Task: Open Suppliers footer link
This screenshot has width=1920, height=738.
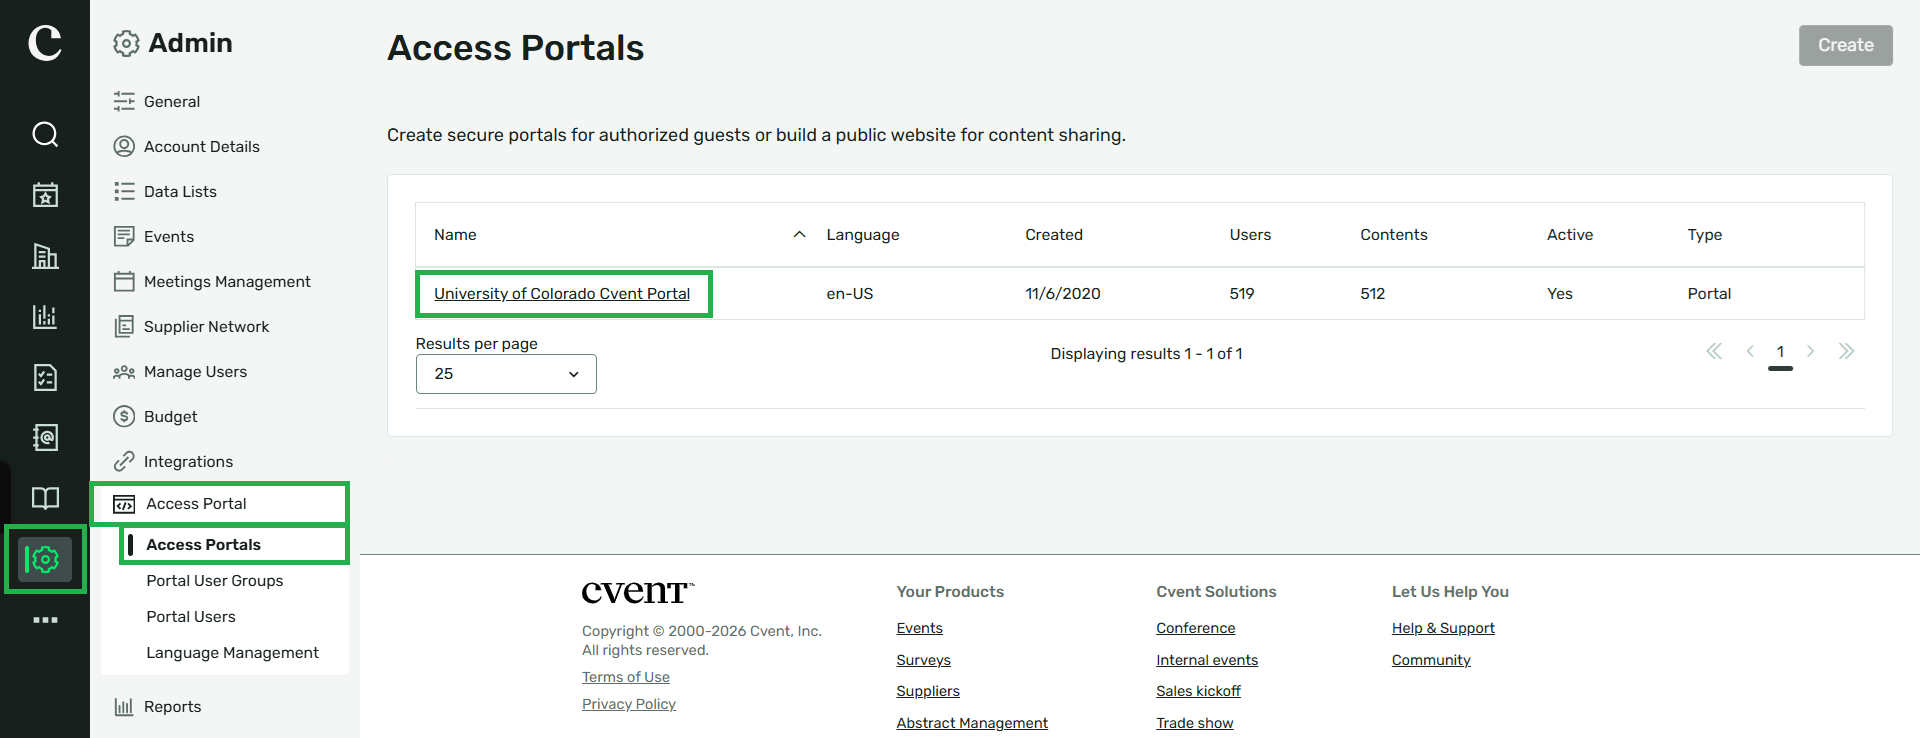Action: coord(928,691)
